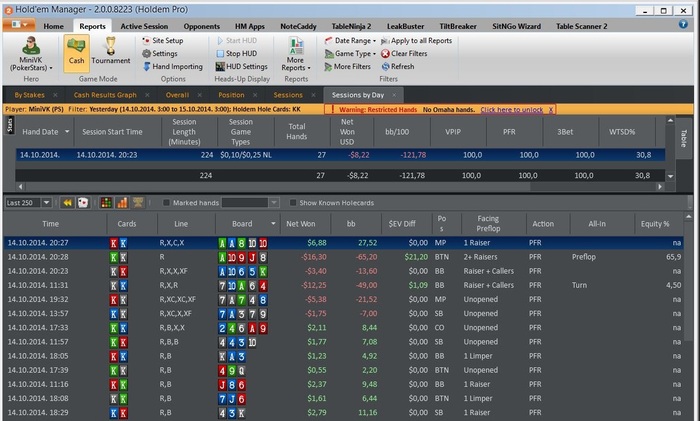The image size is (700, 421).
Task: Click the MiniVK hero avatar icon
Action: pyautogui.click(x=31, y=45)
